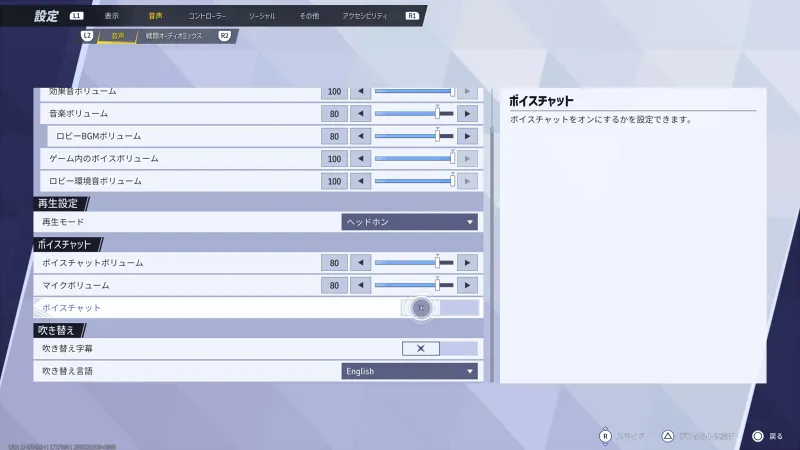800x450 pixels.
Task: Decrease ボイスチャットボリューム with the left arrow
Action: click(361, 263)
